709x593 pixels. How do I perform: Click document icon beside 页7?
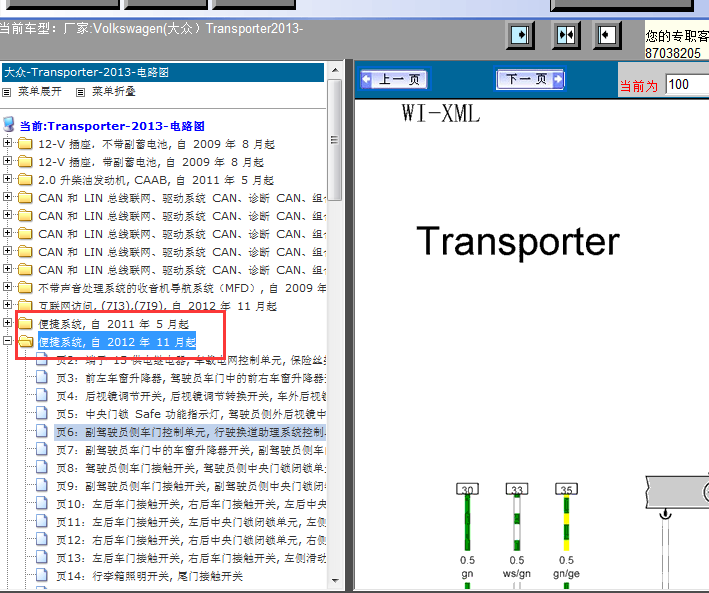click(42, 449)
